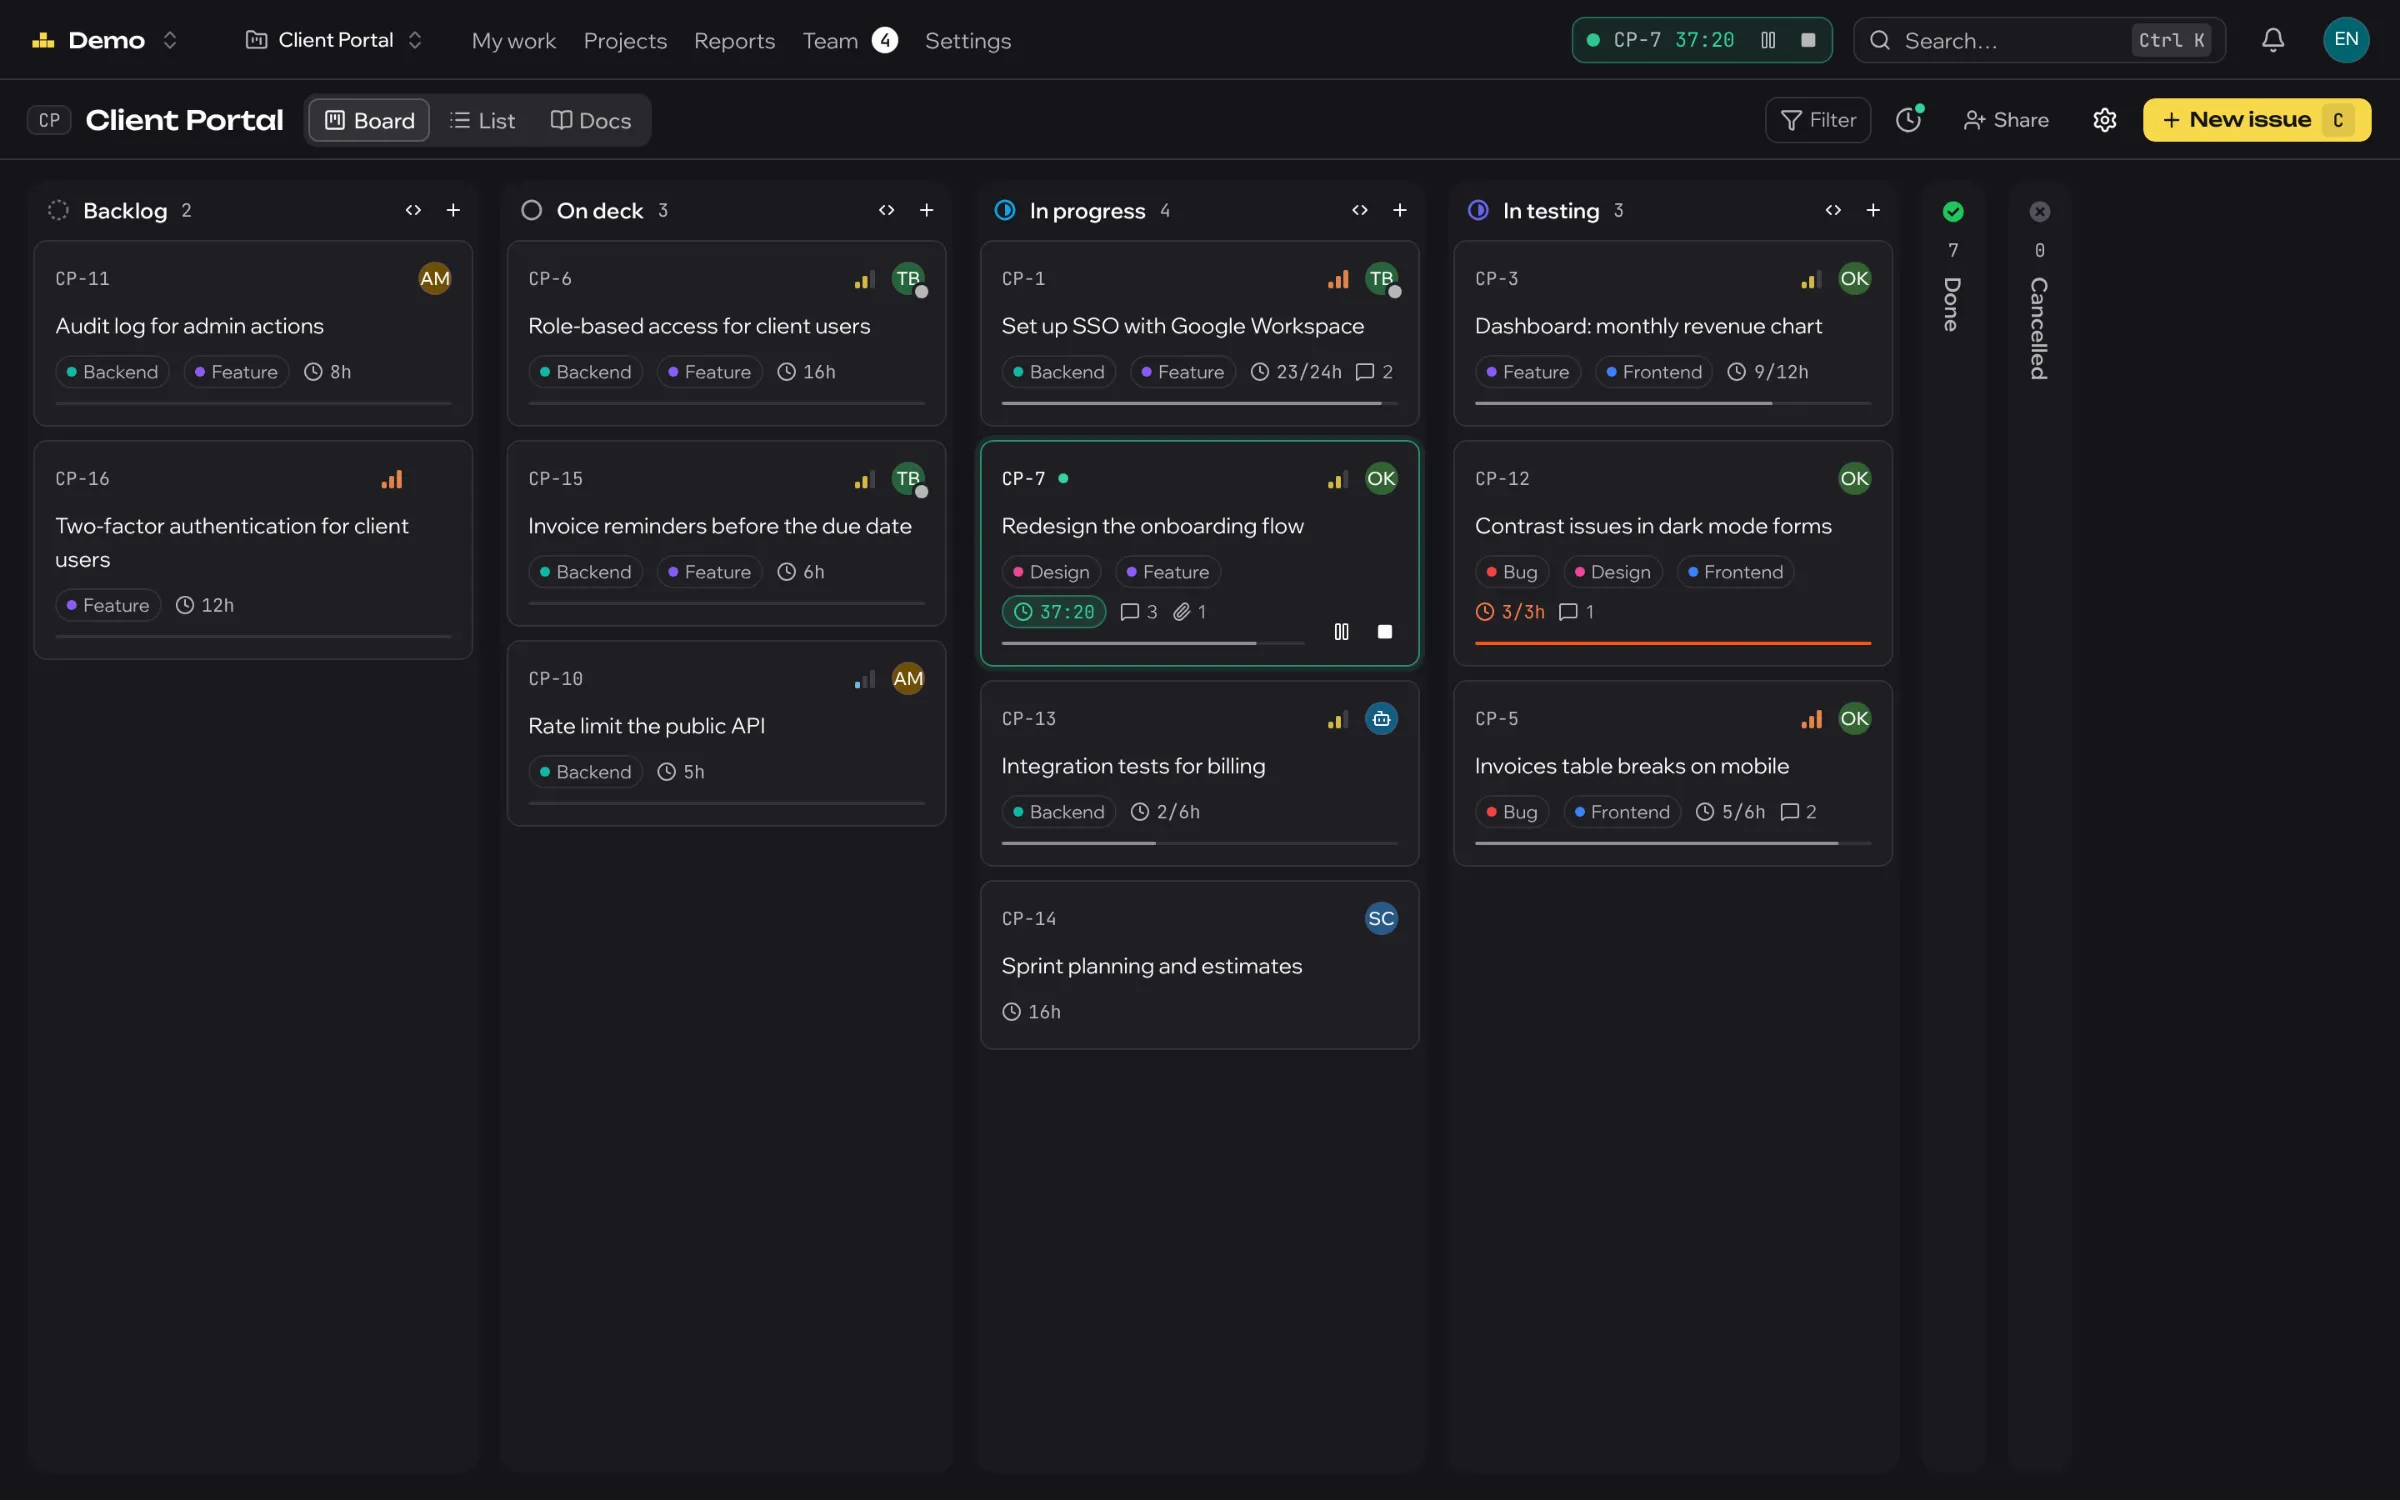Add an issue to On deck column
Viewport: 2400px width, 1500px height.
[x=926, y=210]
